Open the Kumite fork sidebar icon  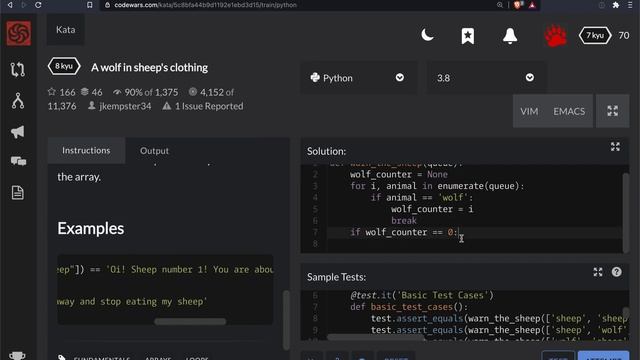(18, 101)
